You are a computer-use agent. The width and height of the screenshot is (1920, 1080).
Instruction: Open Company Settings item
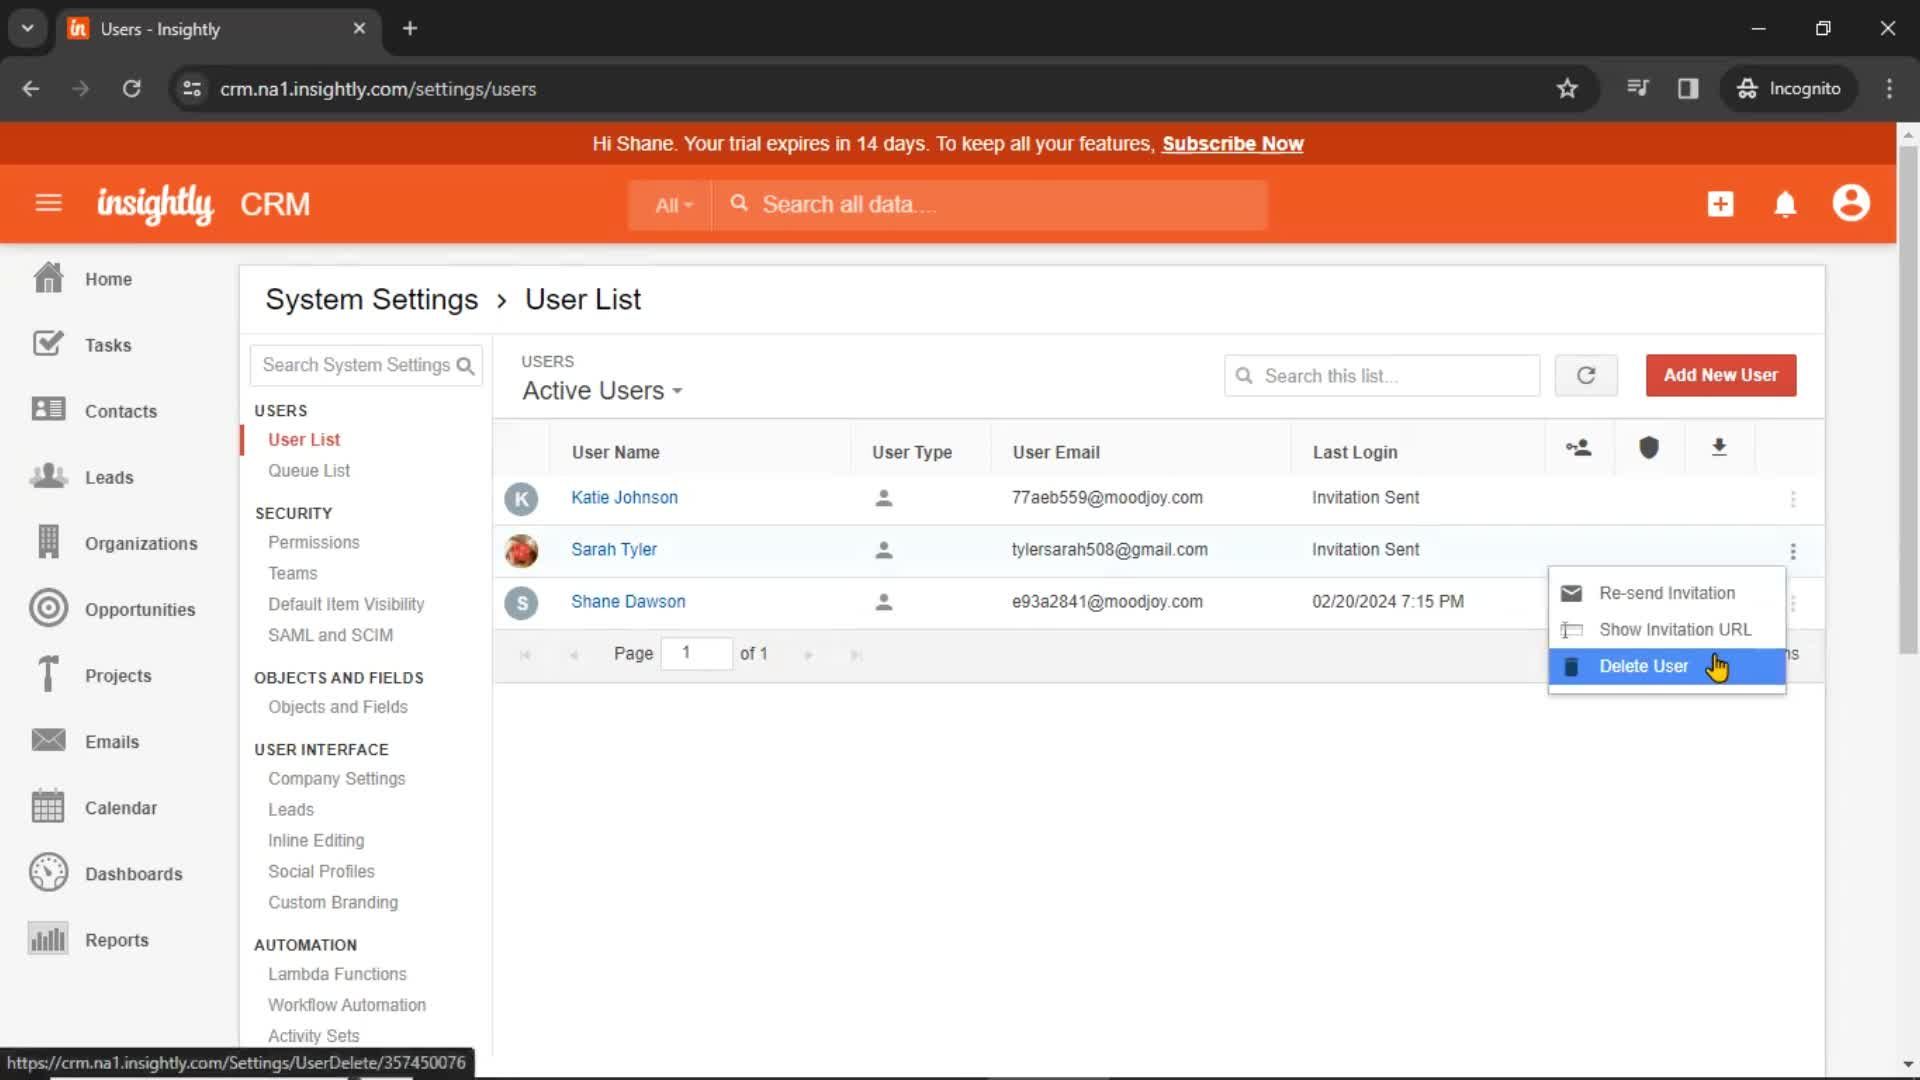[x=337, y=778]
